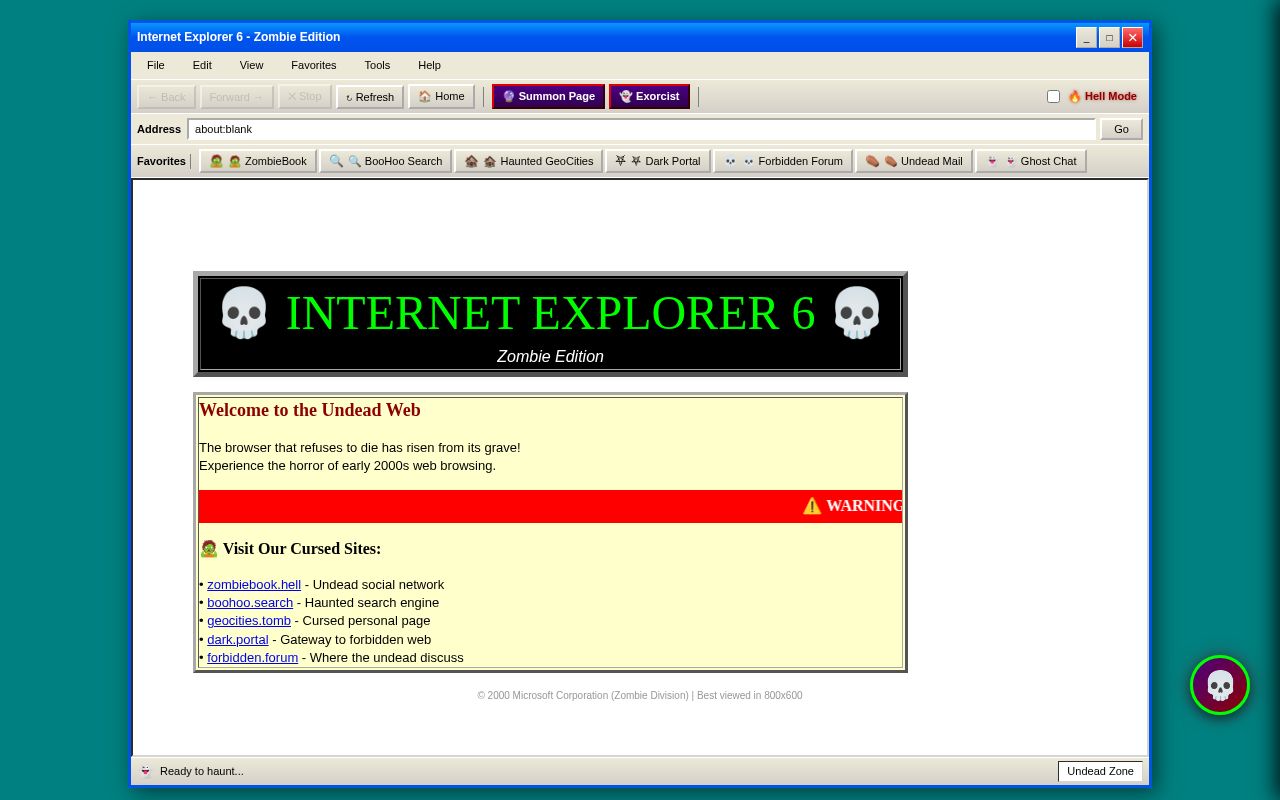
Task: Click the Refresh toolbar button
Action: (370, 97)
